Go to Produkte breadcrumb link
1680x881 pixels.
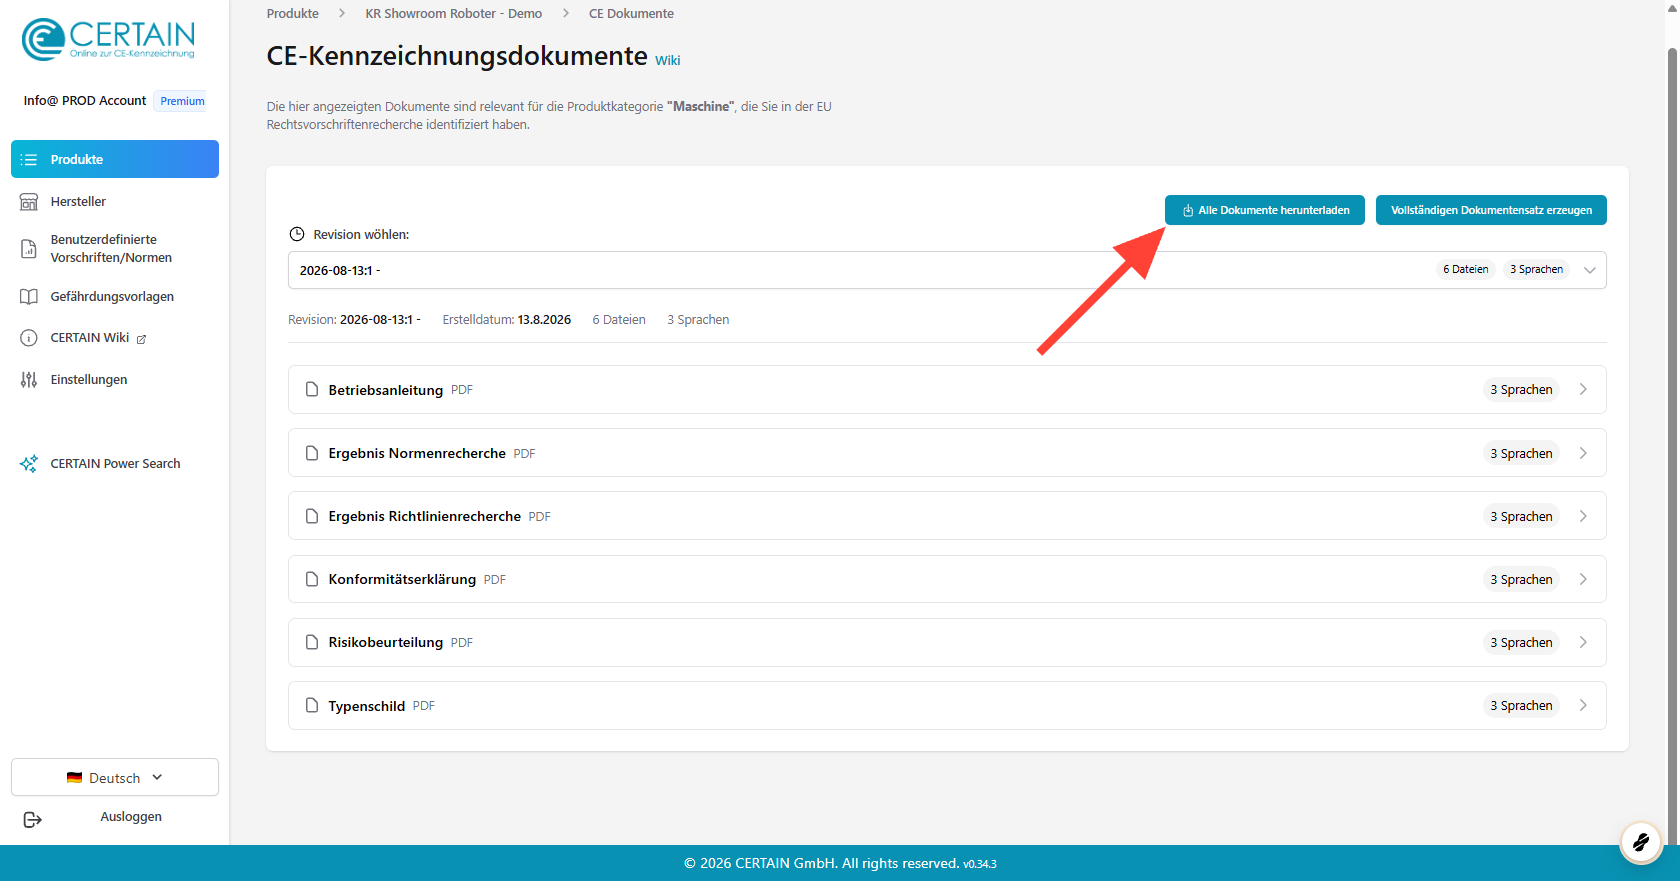click(x=293, y=14)
